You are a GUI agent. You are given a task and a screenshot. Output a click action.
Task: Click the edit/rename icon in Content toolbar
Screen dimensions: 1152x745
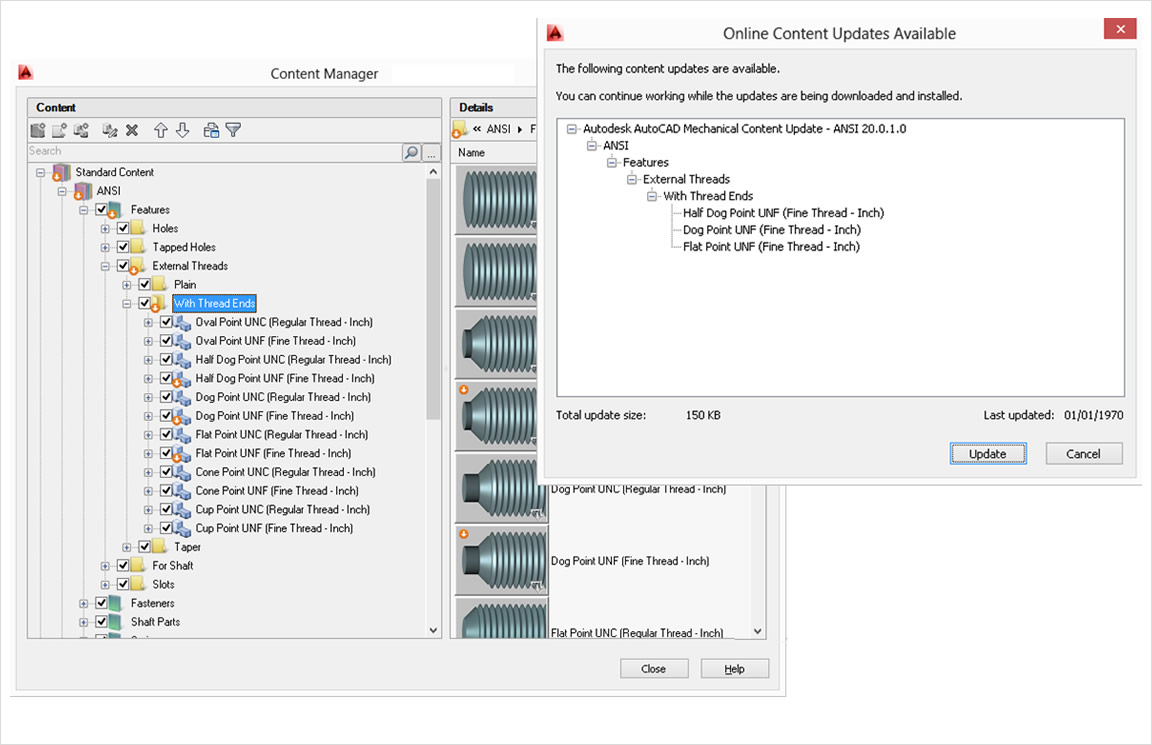point(110,131)
